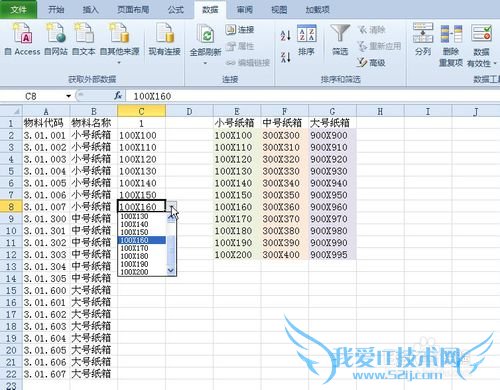The width and height of the screenshot is (500, 390).
Task: Click the 属性 properties button
Action: tap(240, 46)
